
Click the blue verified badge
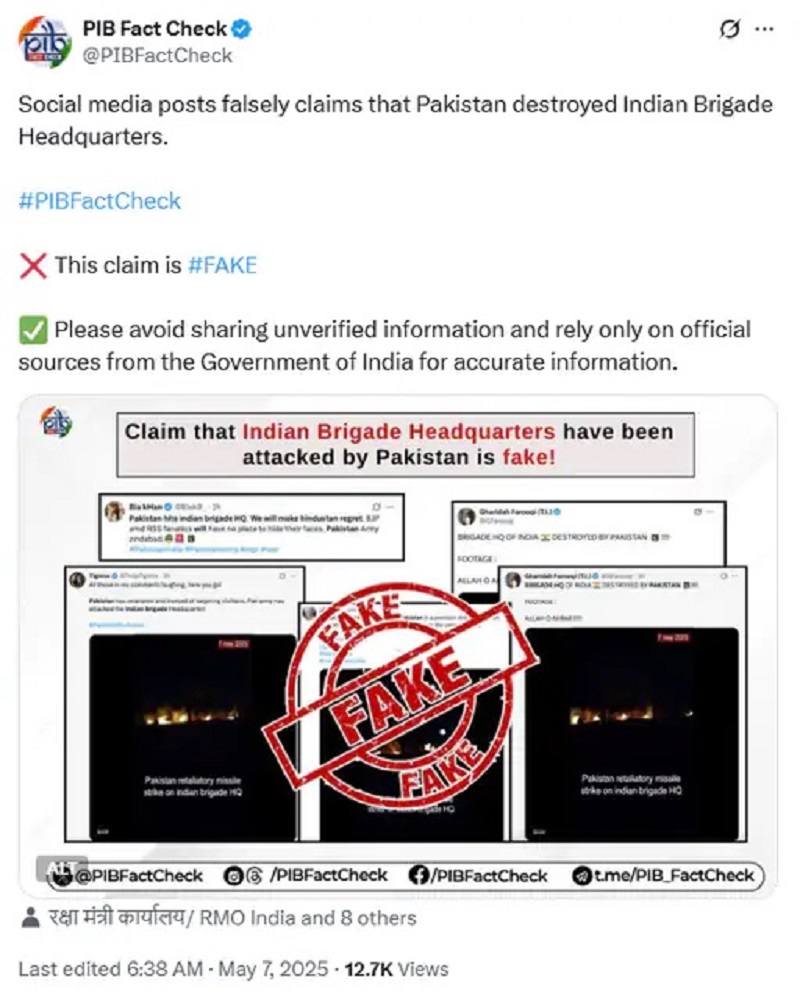241,29
